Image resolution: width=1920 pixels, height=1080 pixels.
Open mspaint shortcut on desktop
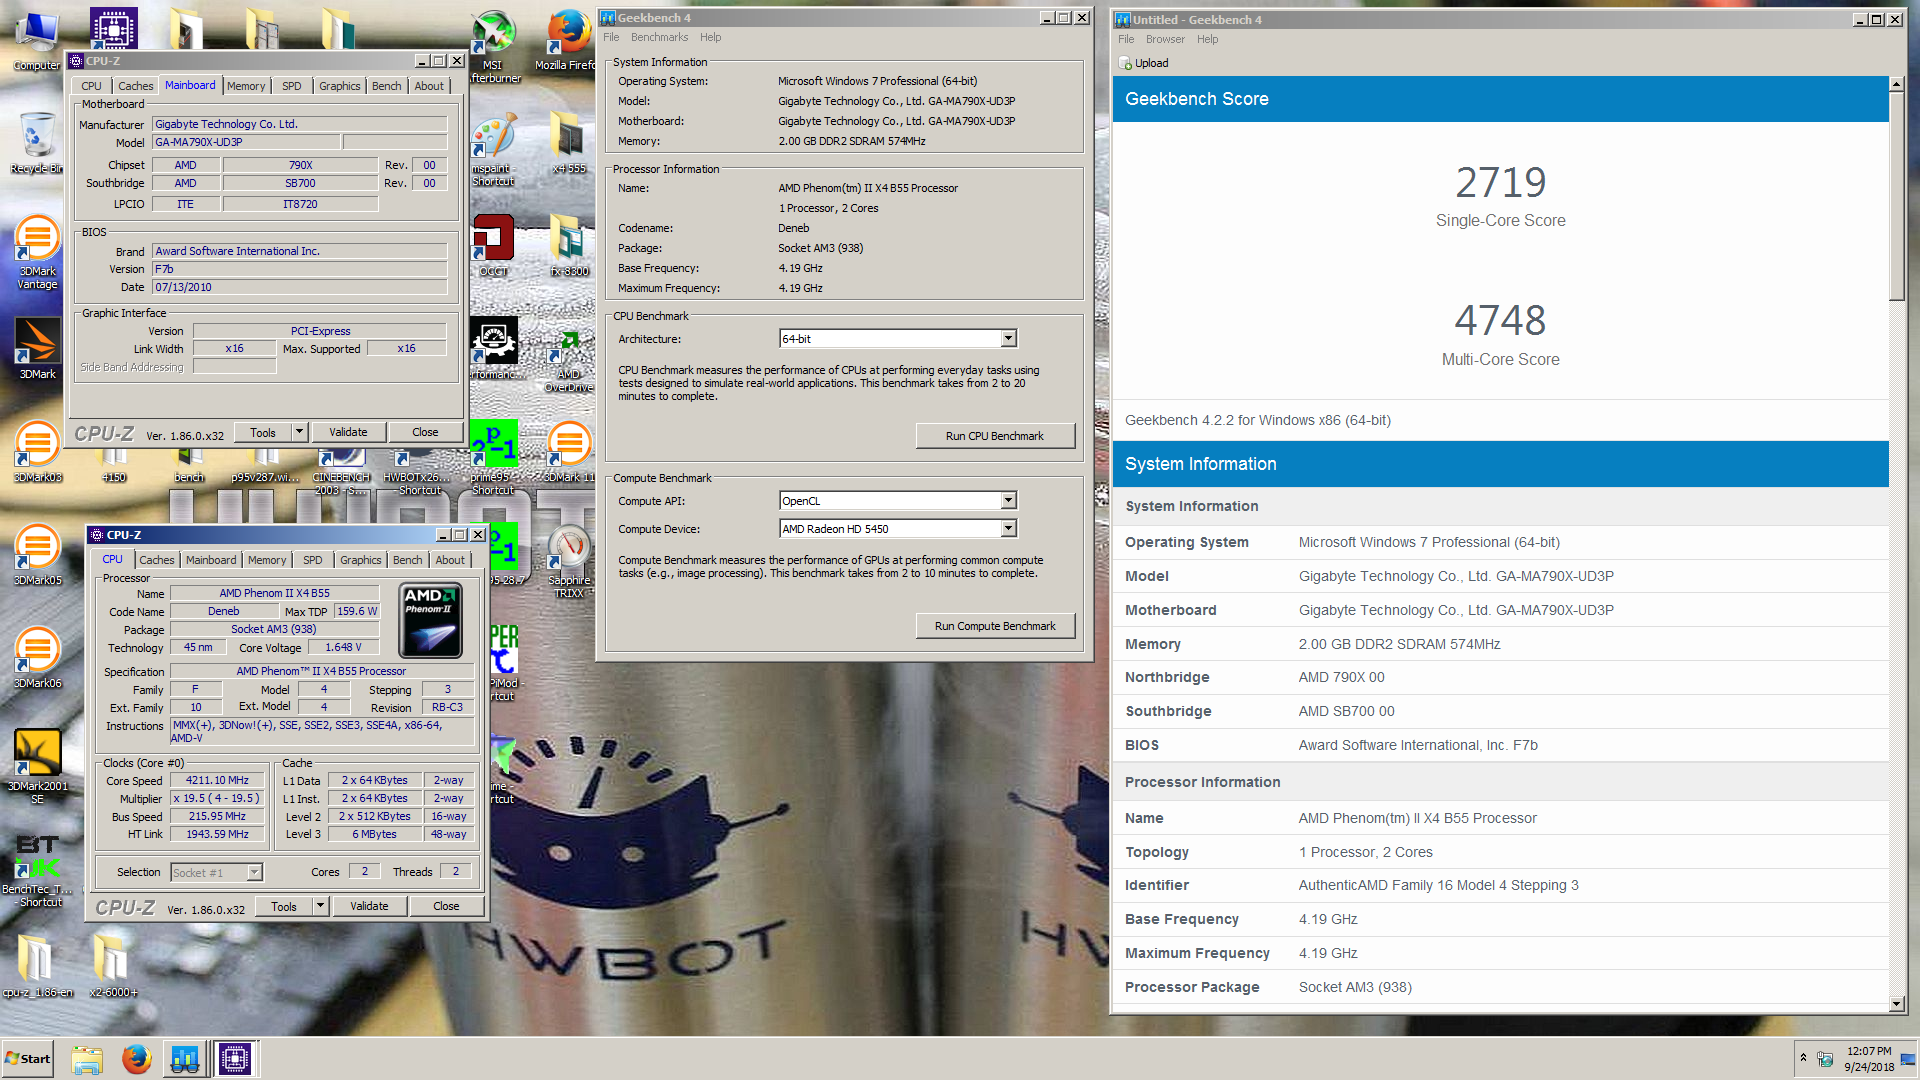click(493, 150)
